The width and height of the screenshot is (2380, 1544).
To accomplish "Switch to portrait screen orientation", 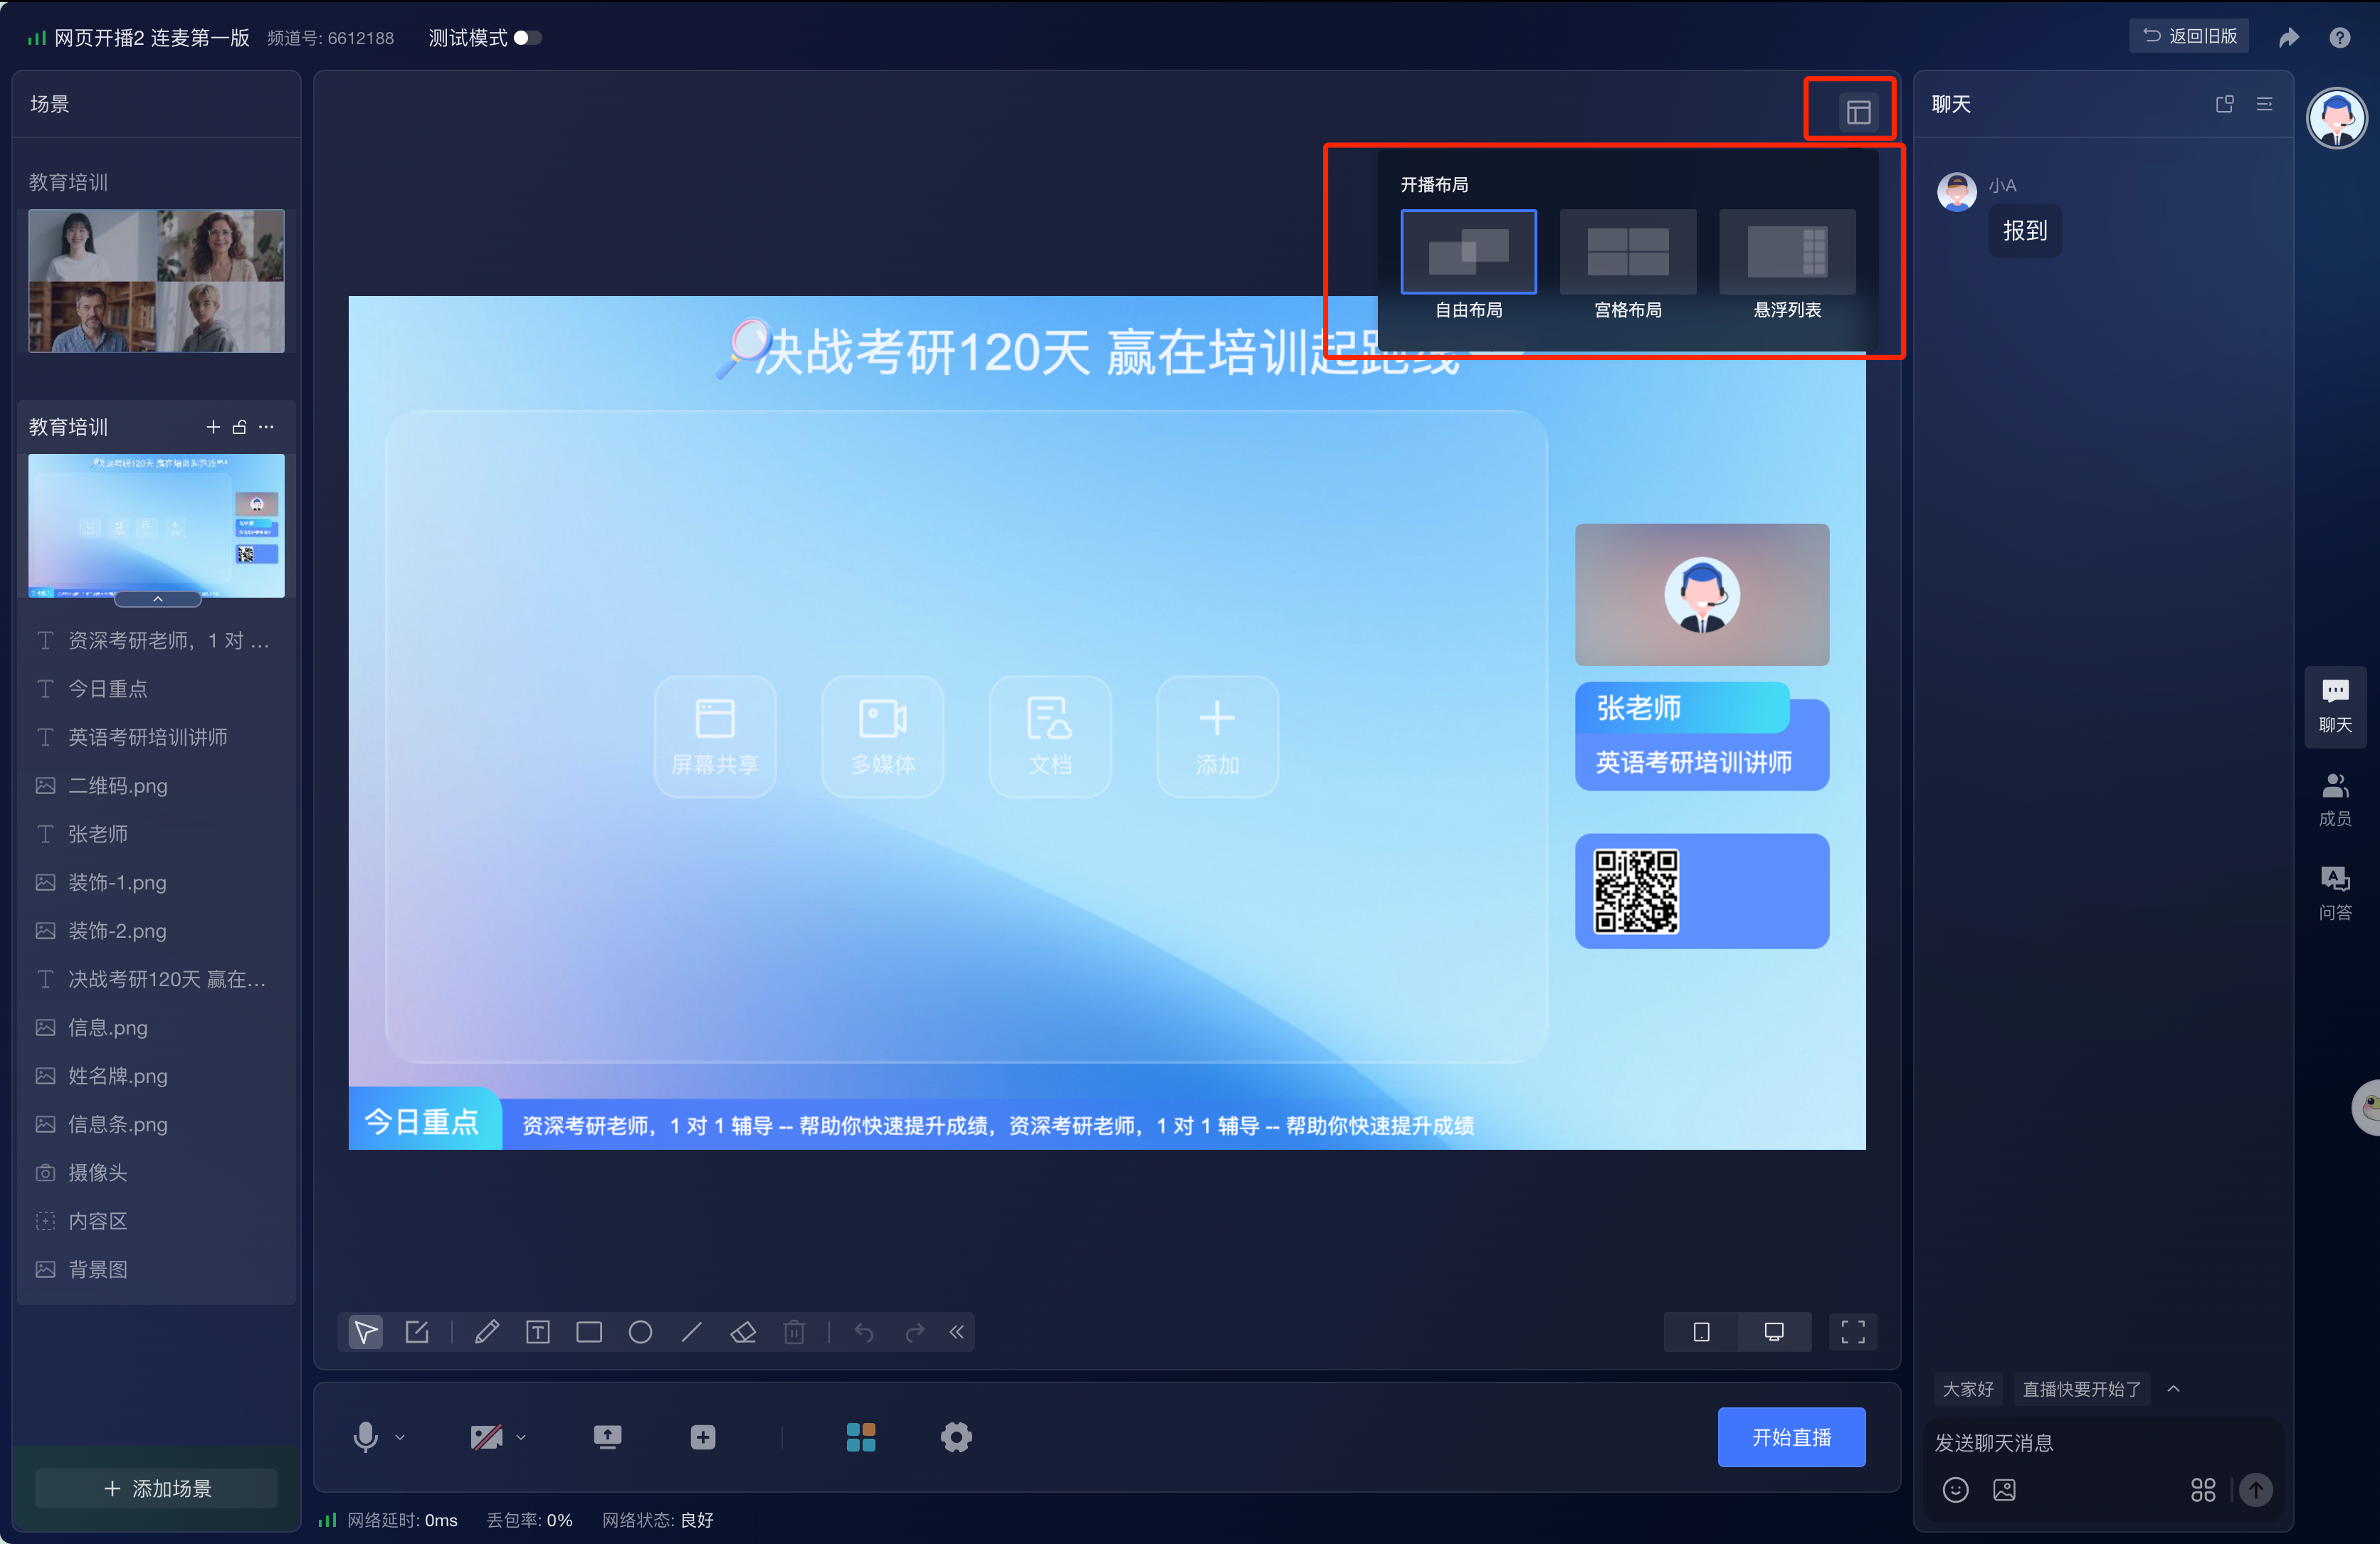I will coord(1701,1332).
